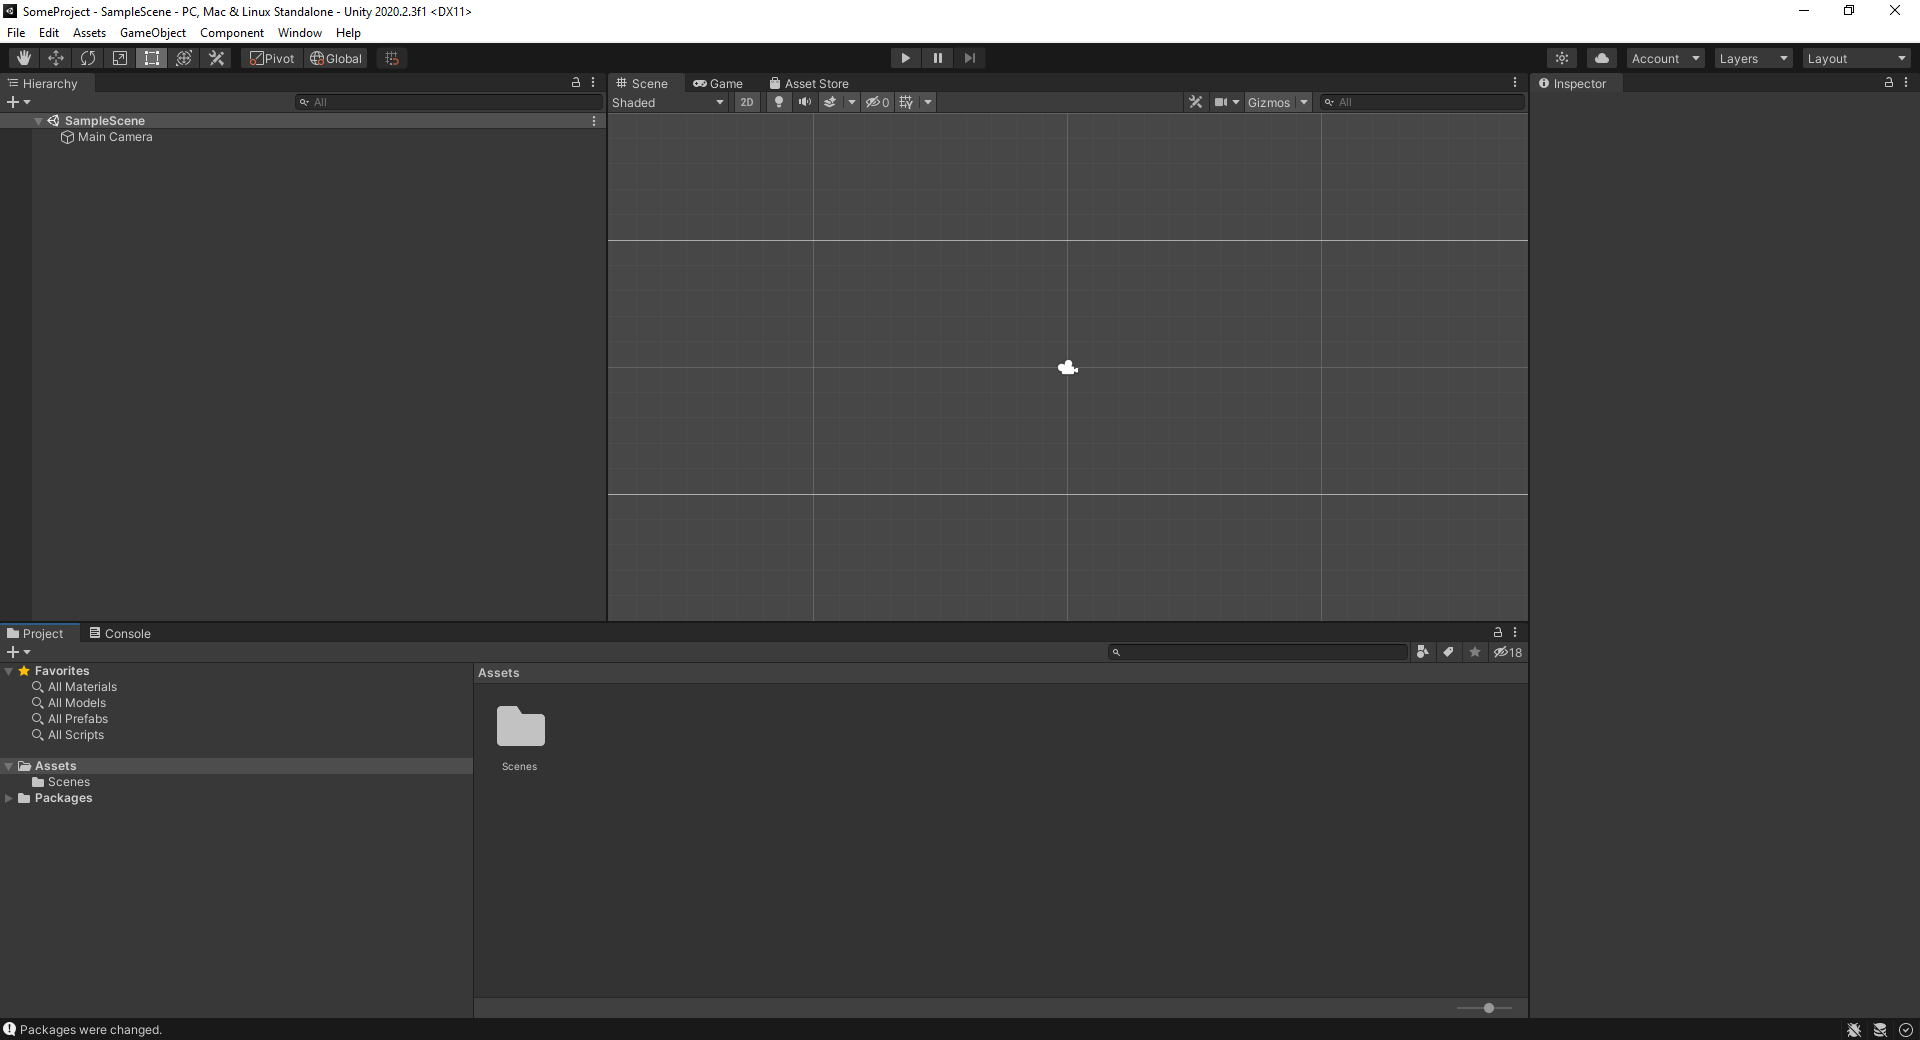The image size is (1920, 1040).
Task: Click the Pause button
Action: (x=937, y=58)
